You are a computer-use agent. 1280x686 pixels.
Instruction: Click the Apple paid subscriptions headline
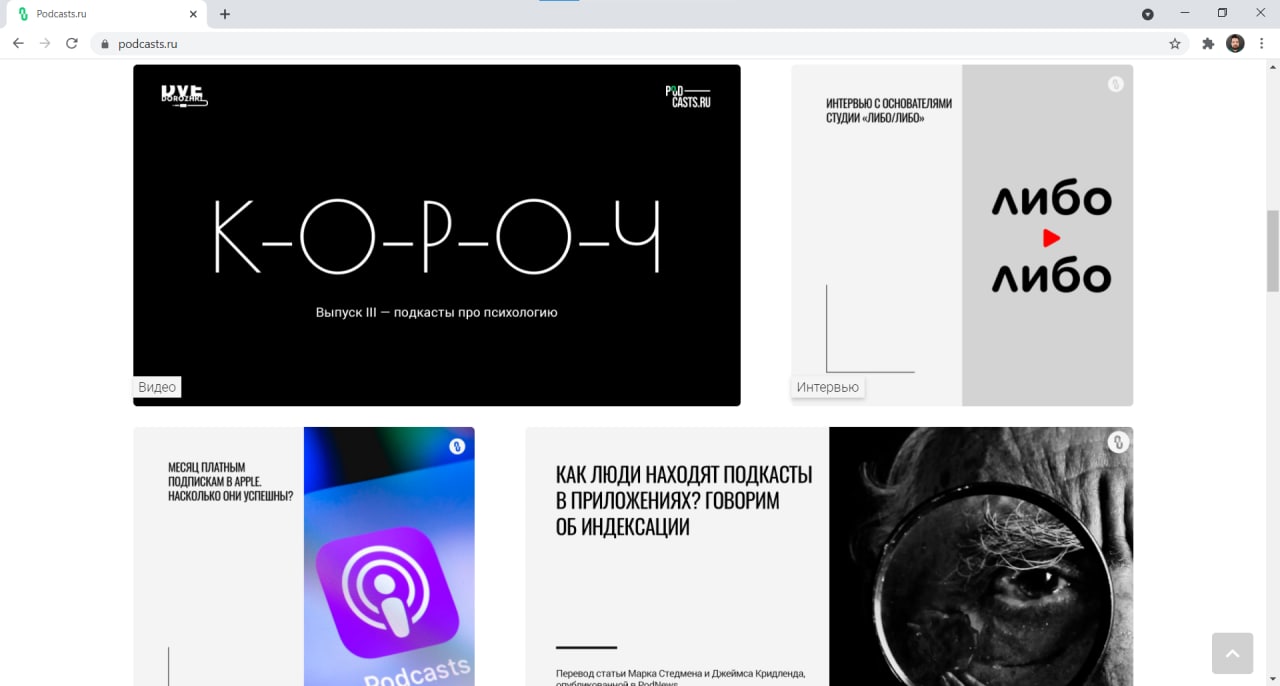pos(230,481)
